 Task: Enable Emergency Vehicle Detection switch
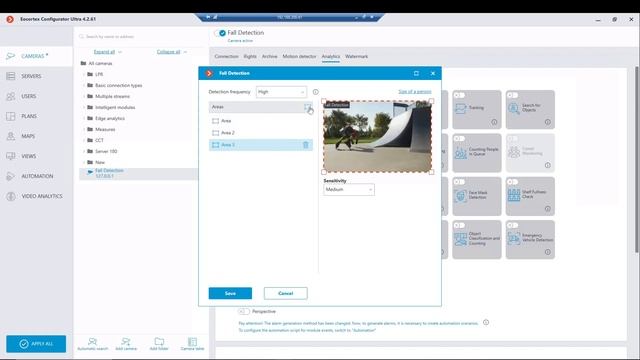pos(512,225)
